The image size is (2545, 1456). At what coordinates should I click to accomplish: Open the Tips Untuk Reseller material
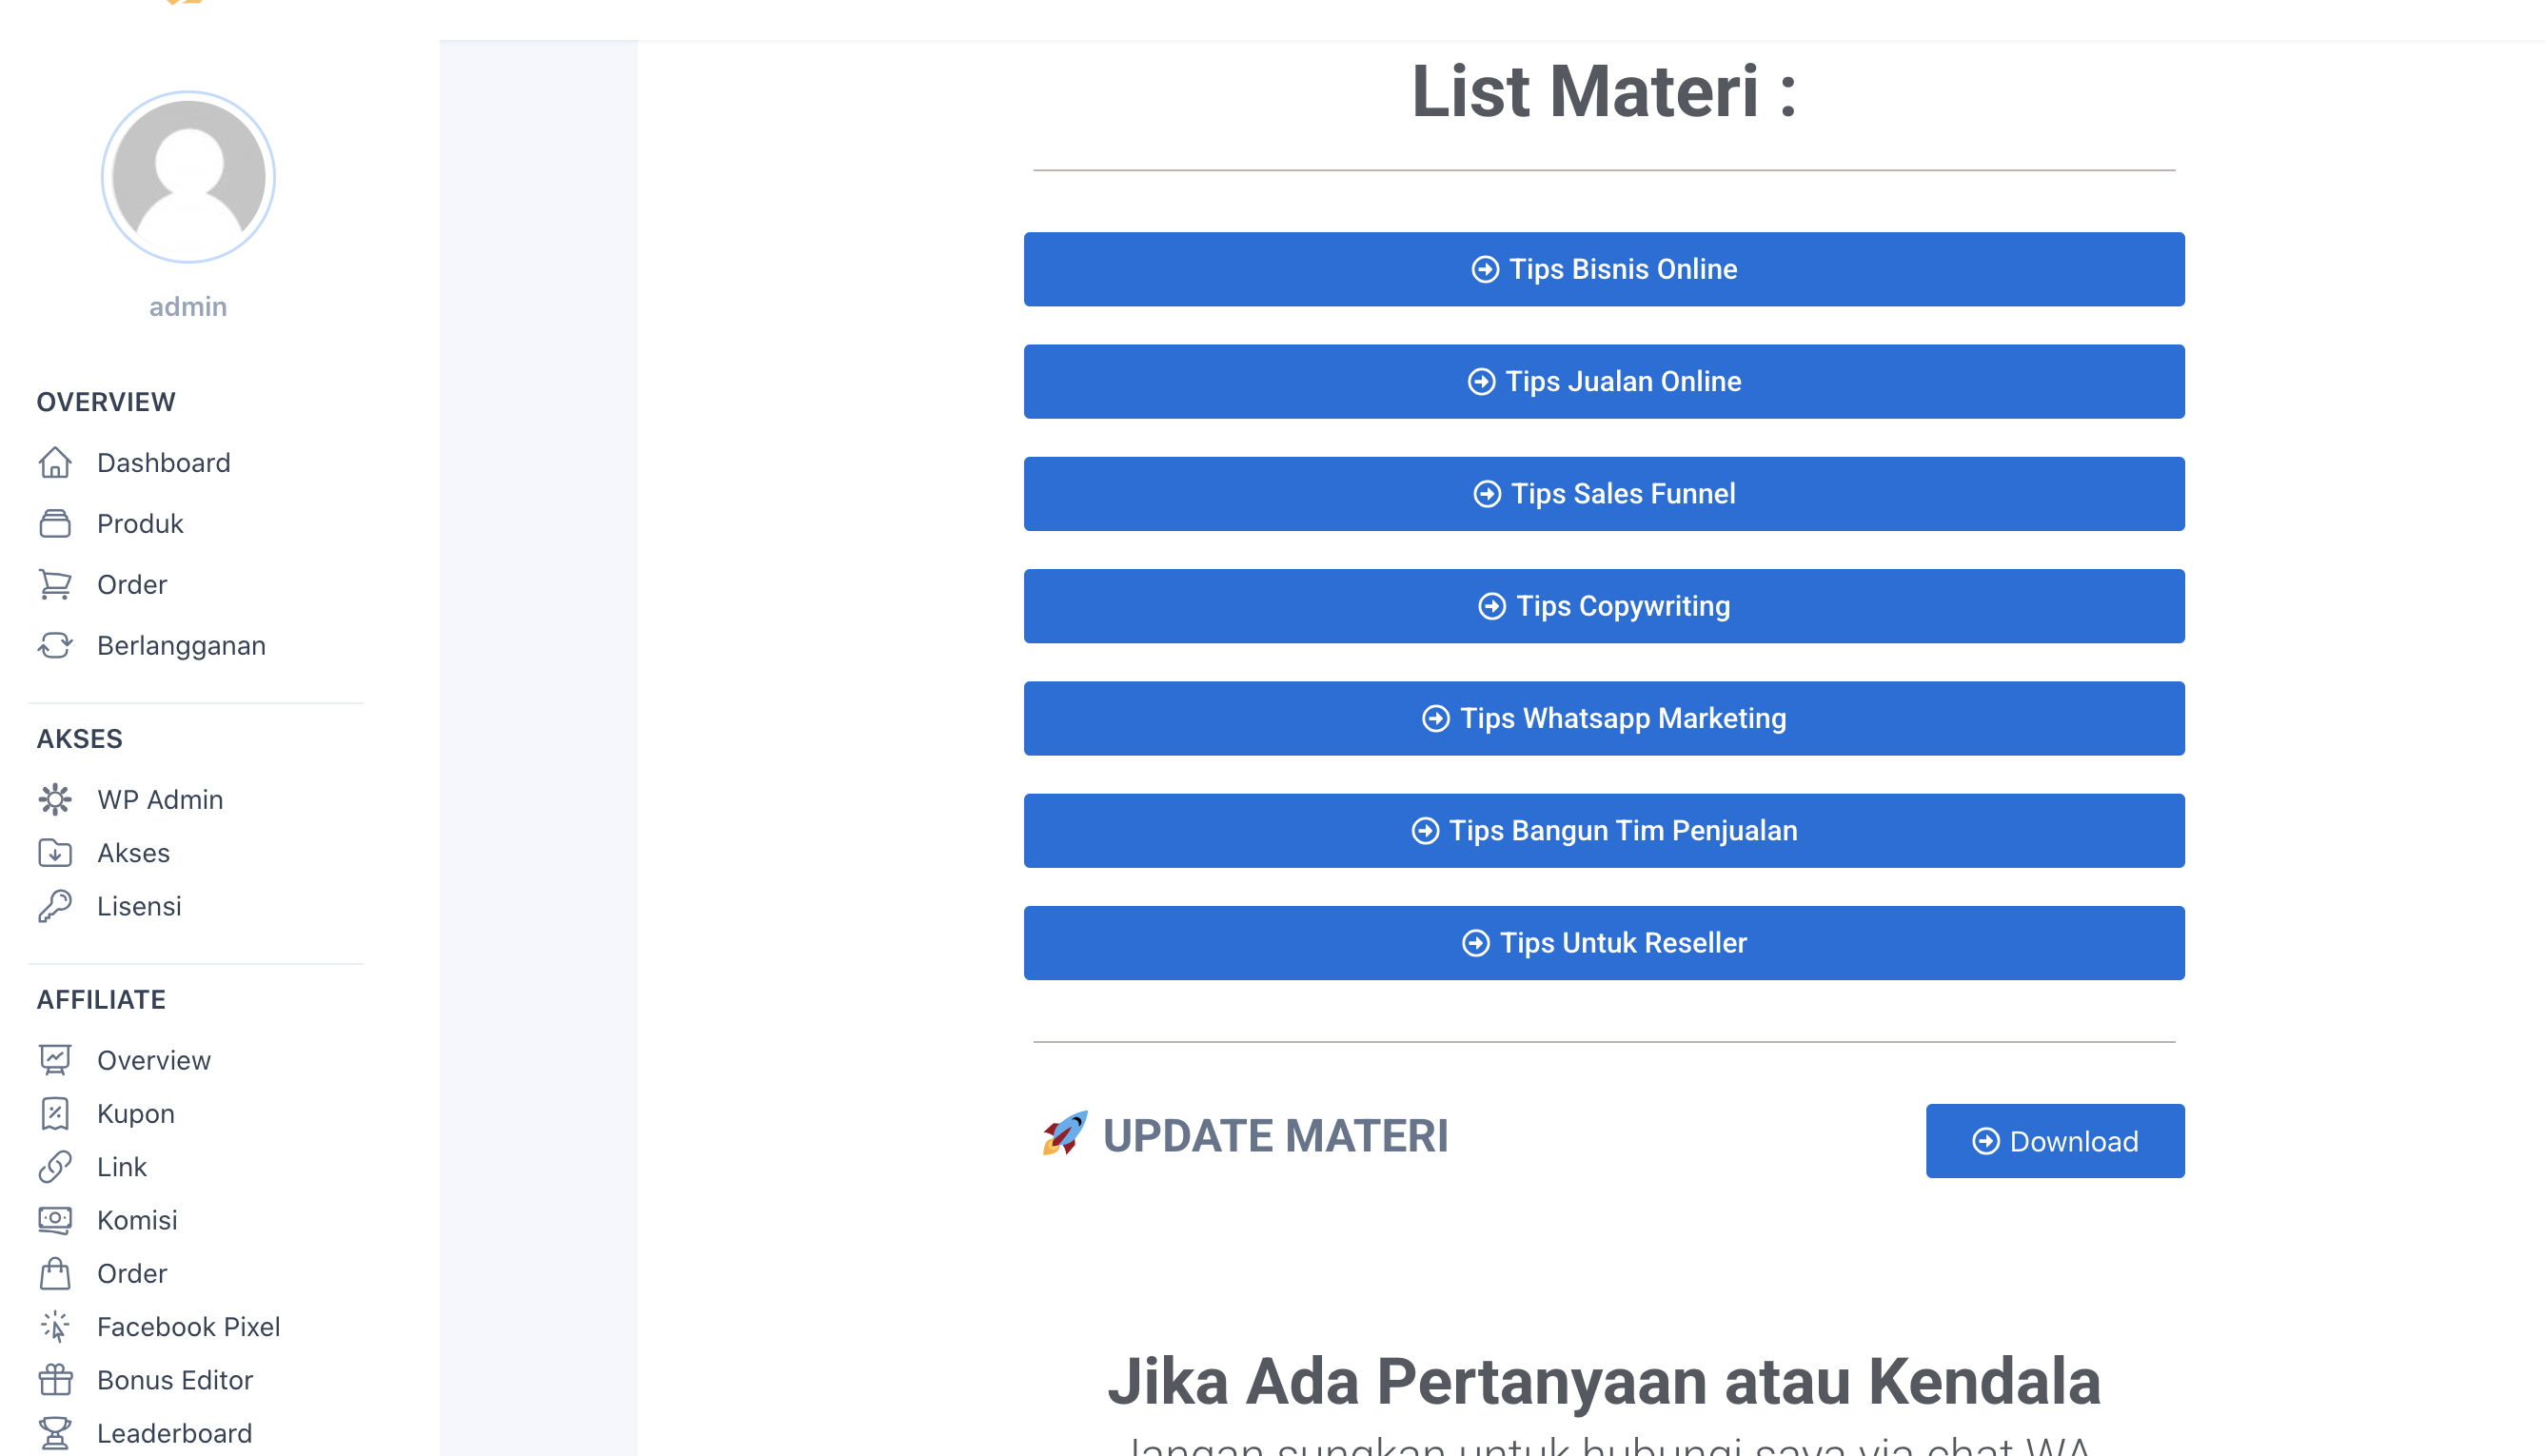(x=1603, y=943)
